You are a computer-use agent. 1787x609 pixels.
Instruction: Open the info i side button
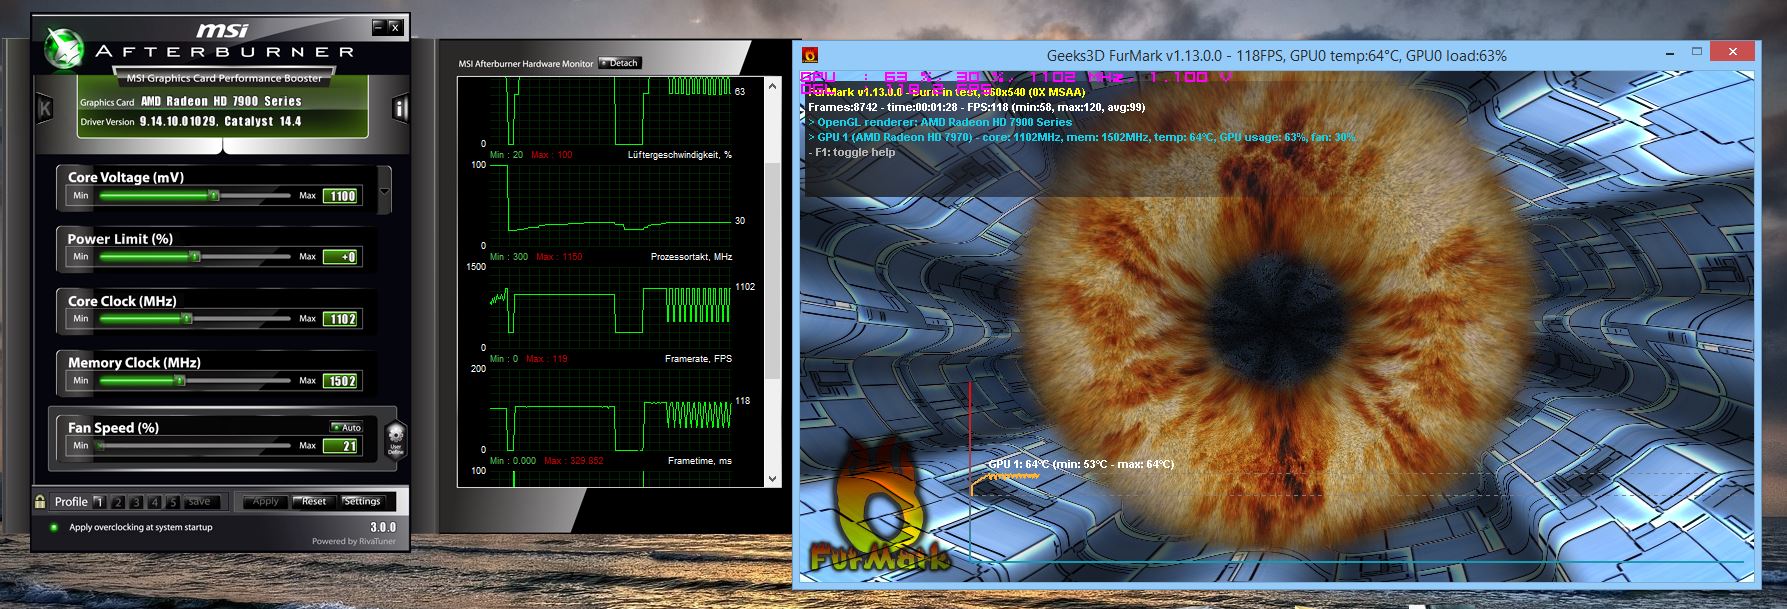401,107
